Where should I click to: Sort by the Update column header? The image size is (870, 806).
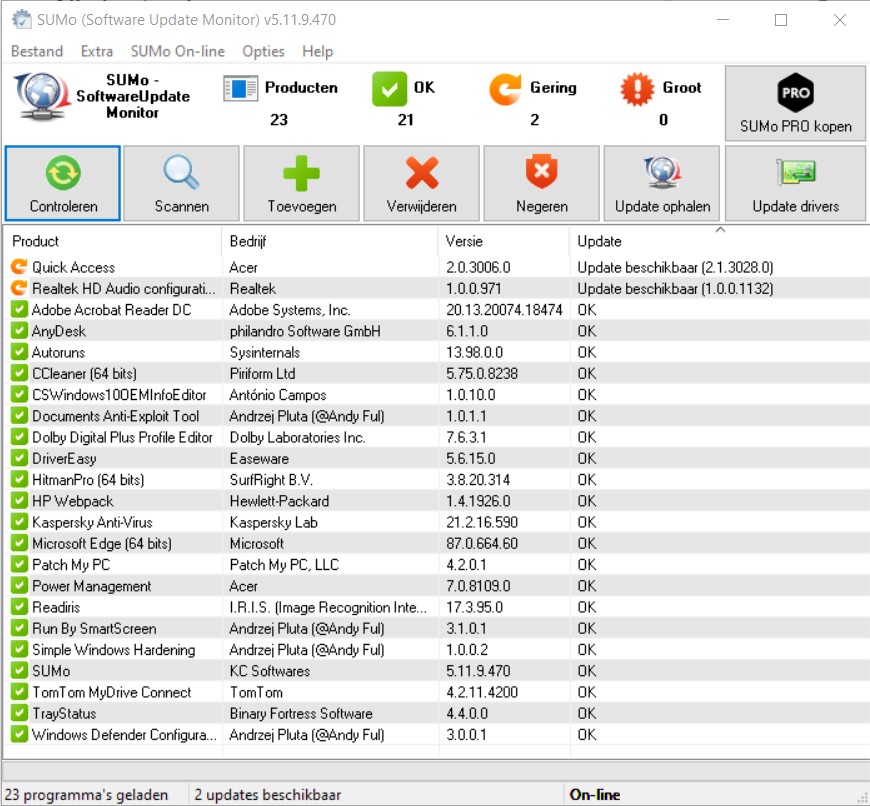pyautogui.click(x=719, y=241)
